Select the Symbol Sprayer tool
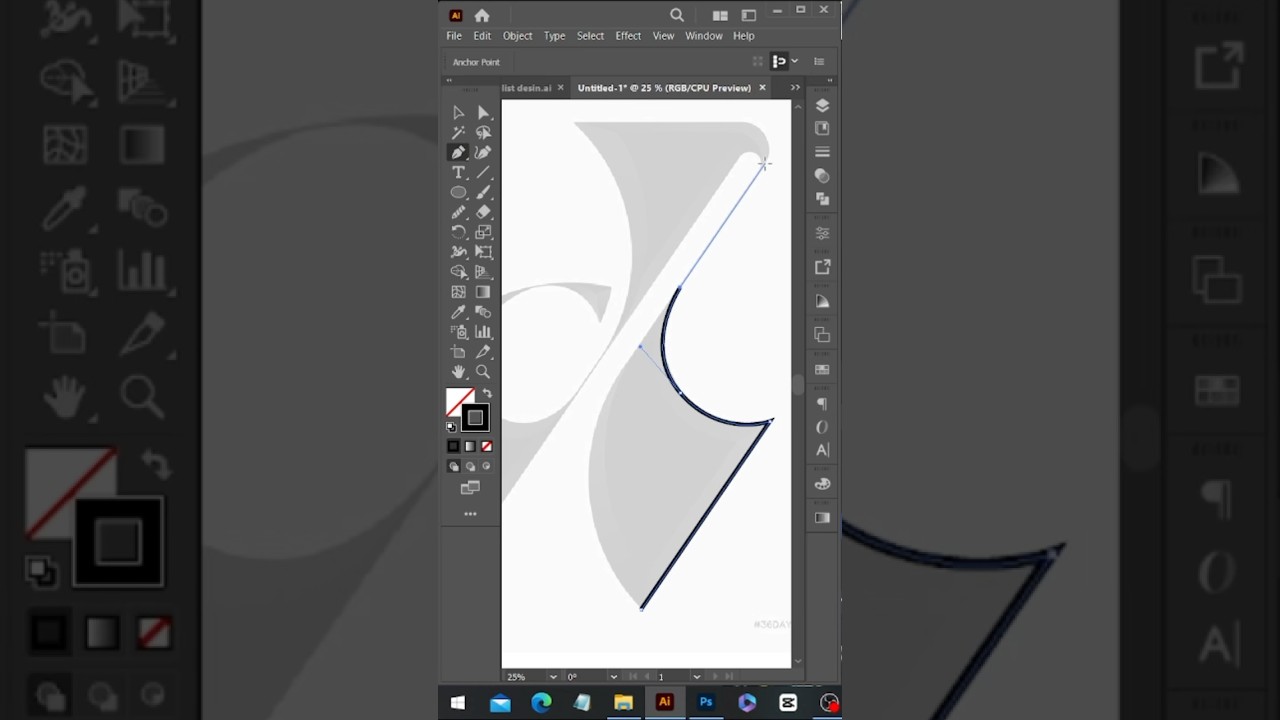 (458, 332)
